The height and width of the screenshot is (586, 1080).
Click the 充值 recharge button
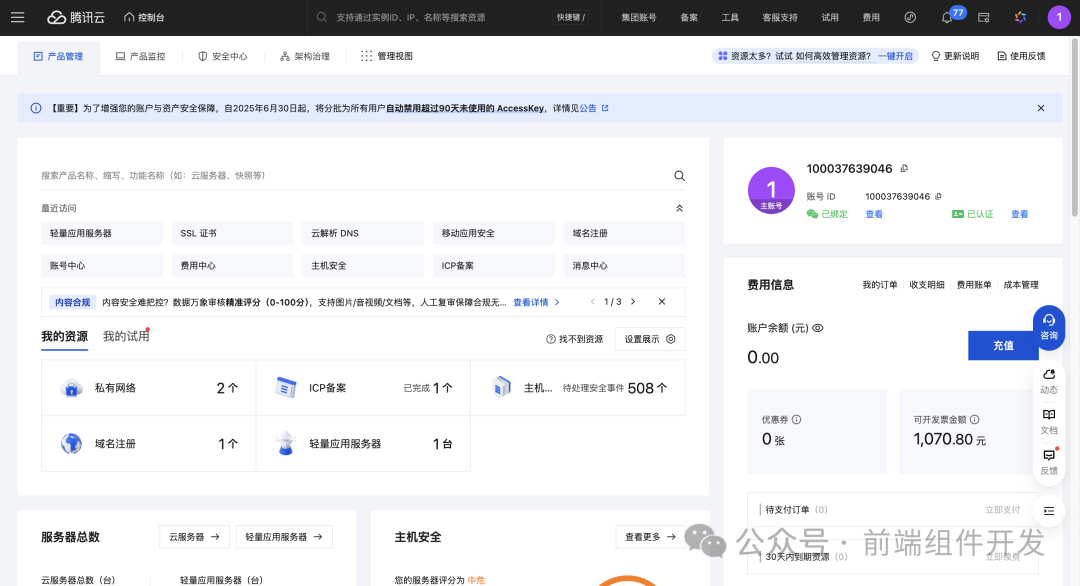(1003, 345)
